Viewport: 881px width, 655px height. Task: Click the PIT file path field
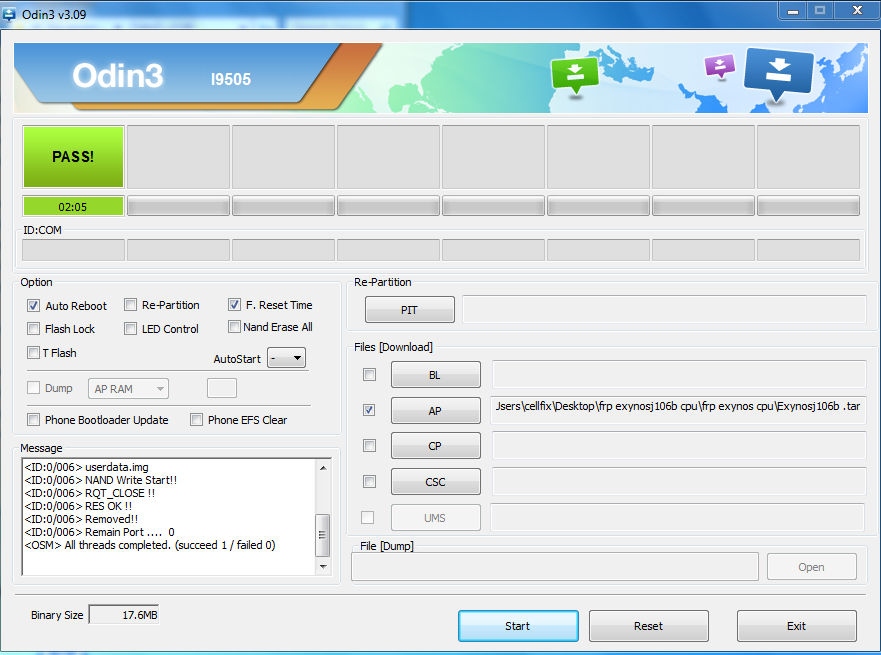[664, 310]
